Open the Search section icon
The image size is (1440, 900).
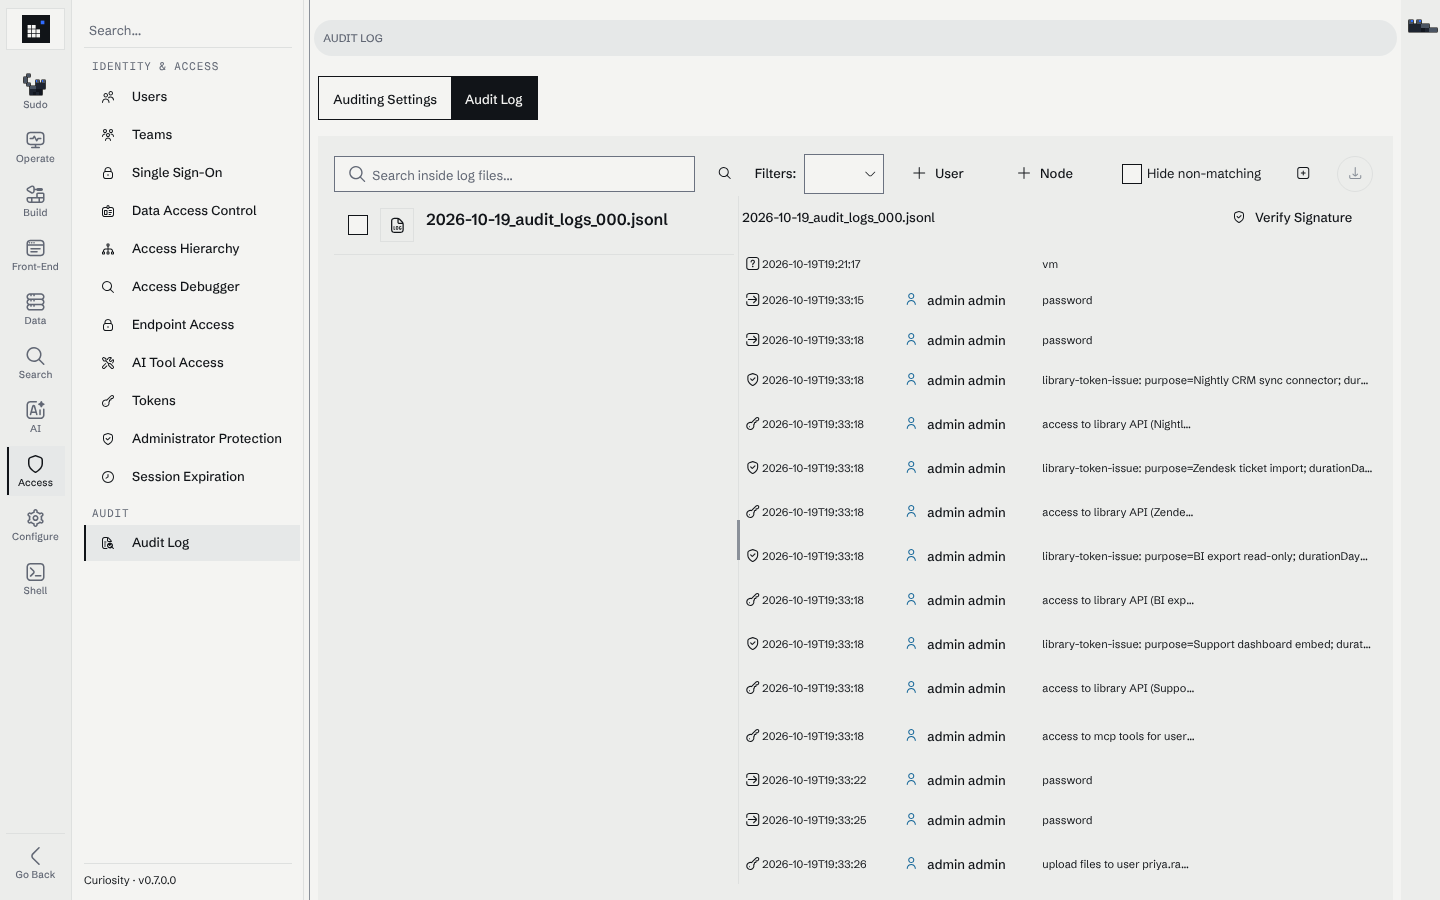coord(35,363)
